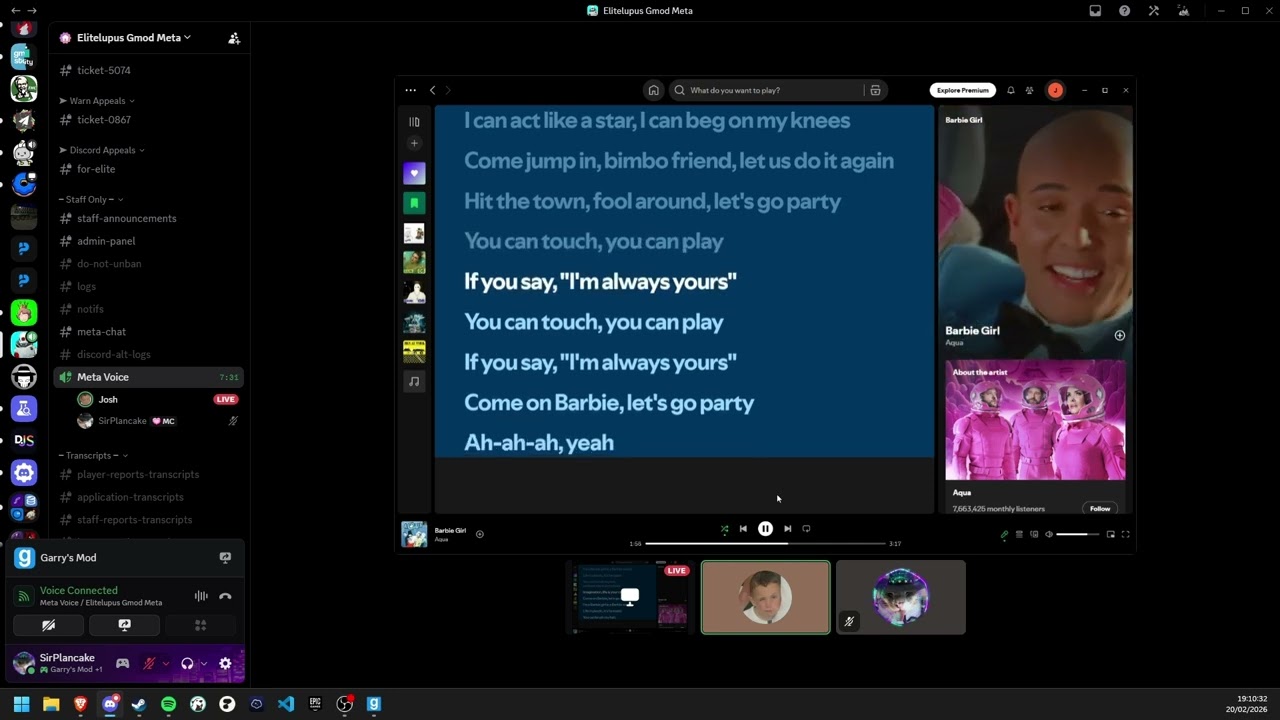Viewport: 1280px width, 720px height.
Task: Select the Meta Voice channel
Action: pos(149,377)
